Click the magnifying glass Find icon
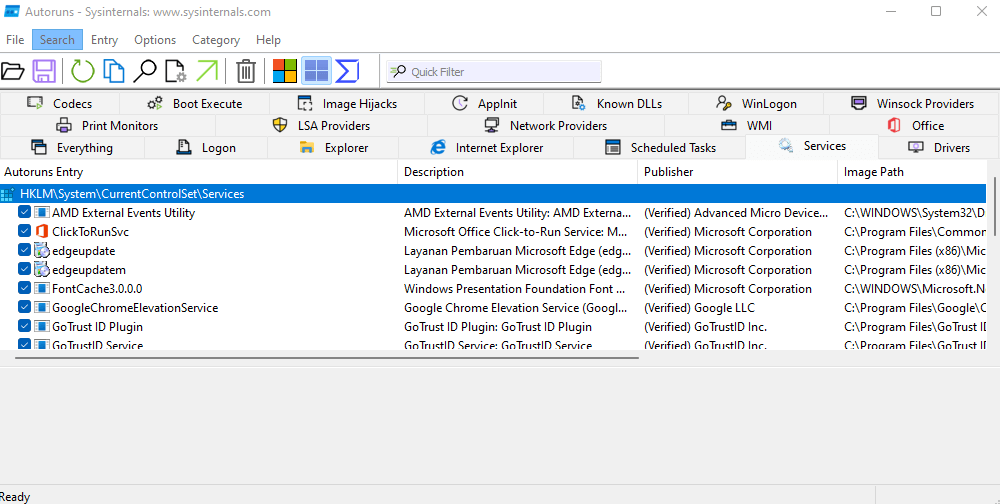Viewport: 1000px width, 504px height. pos(145,71)
